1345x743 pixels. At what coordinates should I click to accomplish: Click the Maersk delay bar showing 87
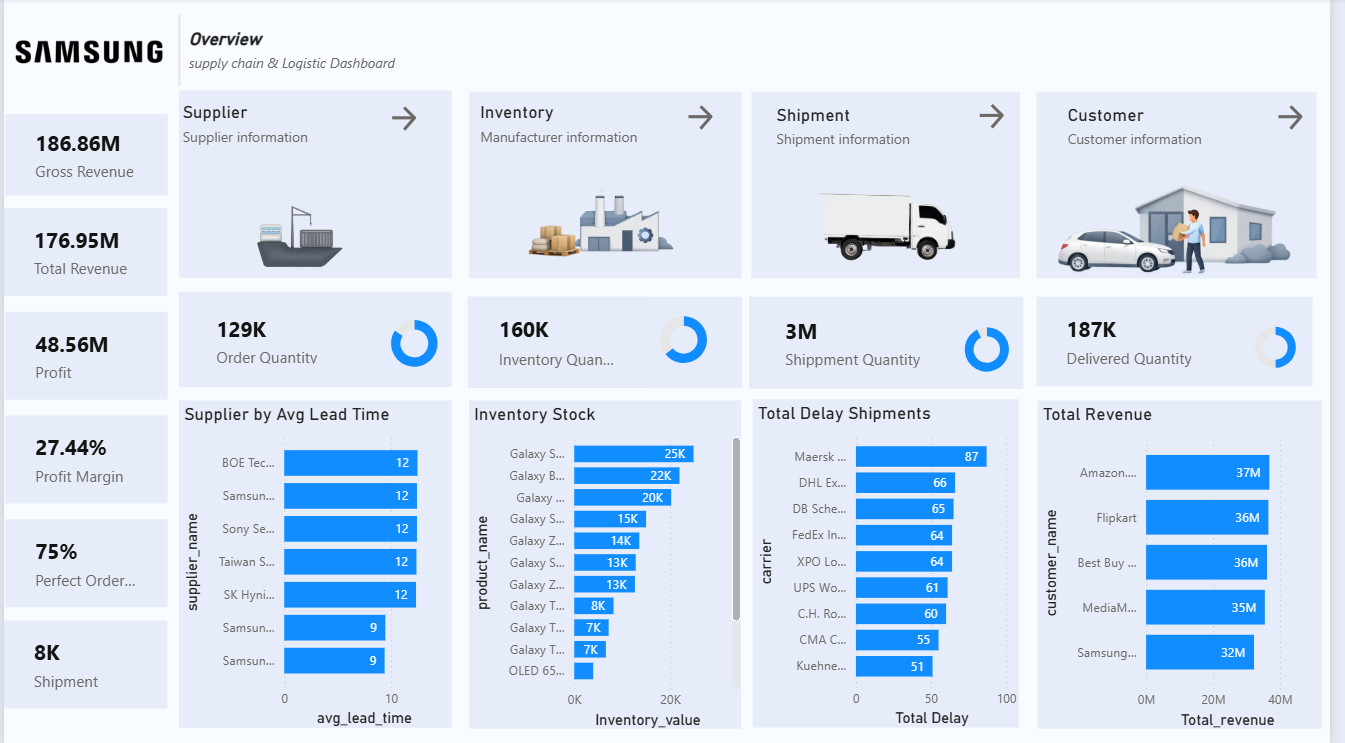[921, 457]
